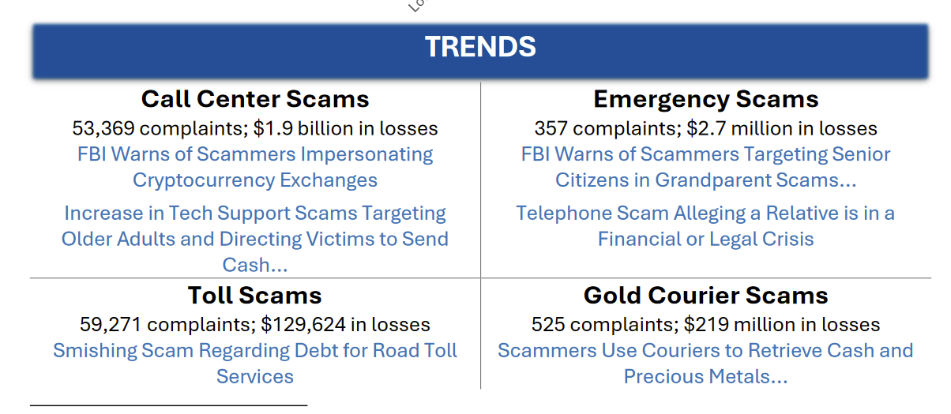Follow Scammers Use Couriers to Retrieve Cash link
The image size is (951, 414).
(705, 363)
